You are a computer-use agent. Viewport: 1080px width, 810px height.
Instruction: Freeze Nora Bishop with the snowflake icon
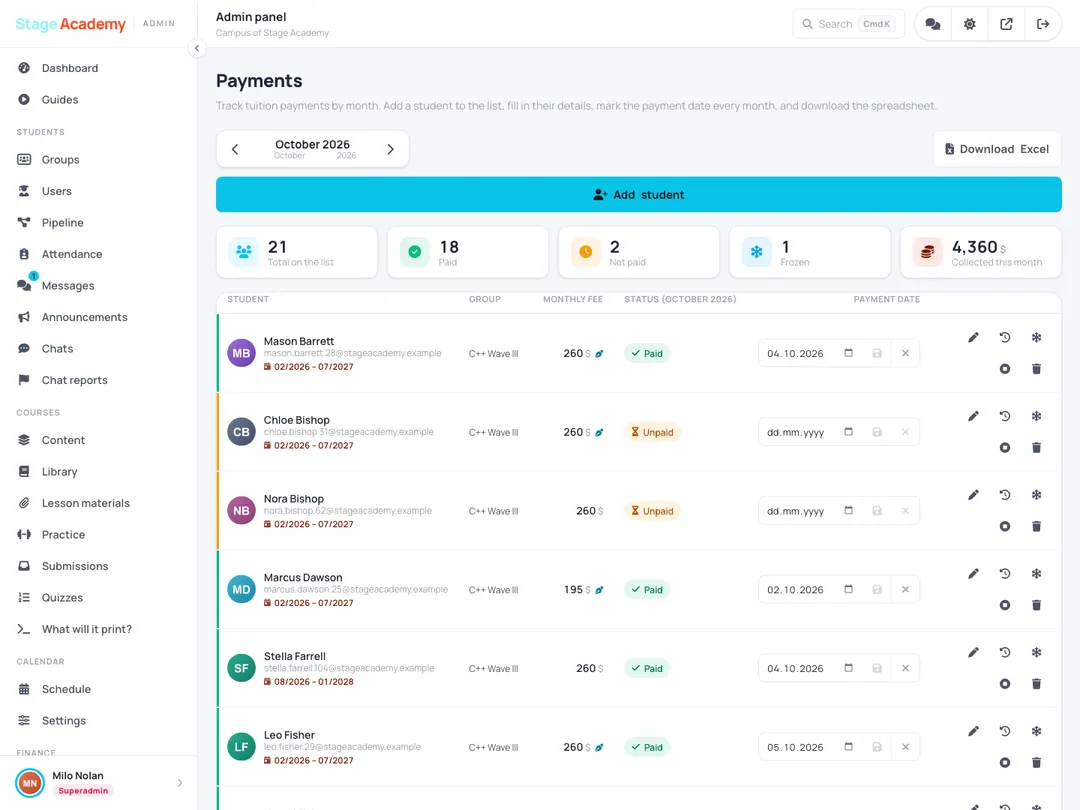pyautogui.click(x=1036, y=495)
